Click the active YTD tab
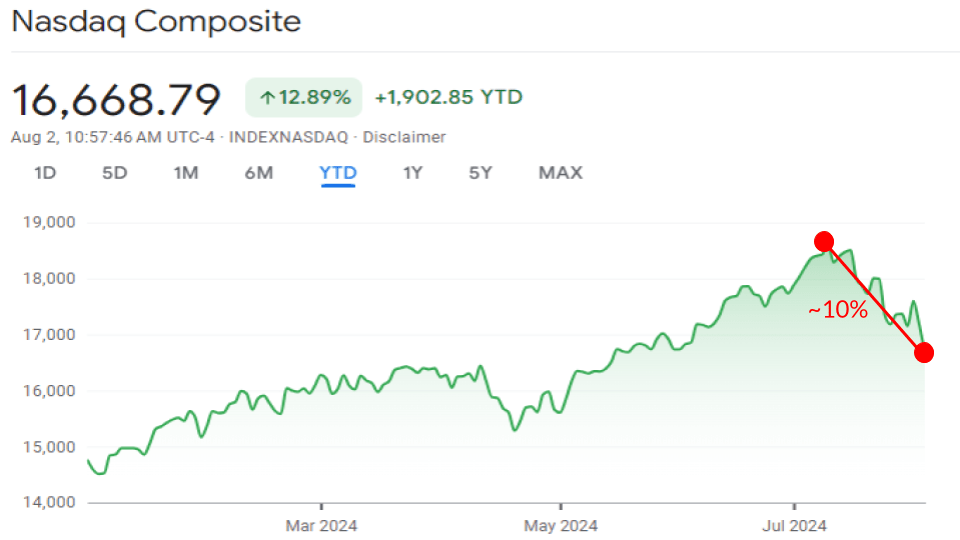Screen dimensions: 960x540 coord(338,173)
